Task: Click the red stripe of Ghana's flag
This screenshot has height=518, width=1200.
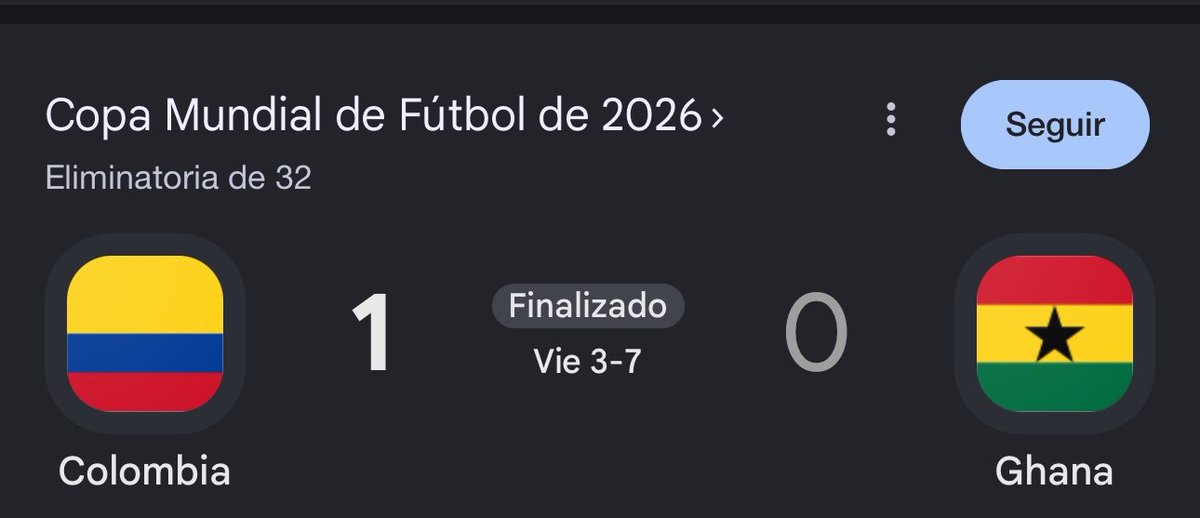Action: 1054,281
